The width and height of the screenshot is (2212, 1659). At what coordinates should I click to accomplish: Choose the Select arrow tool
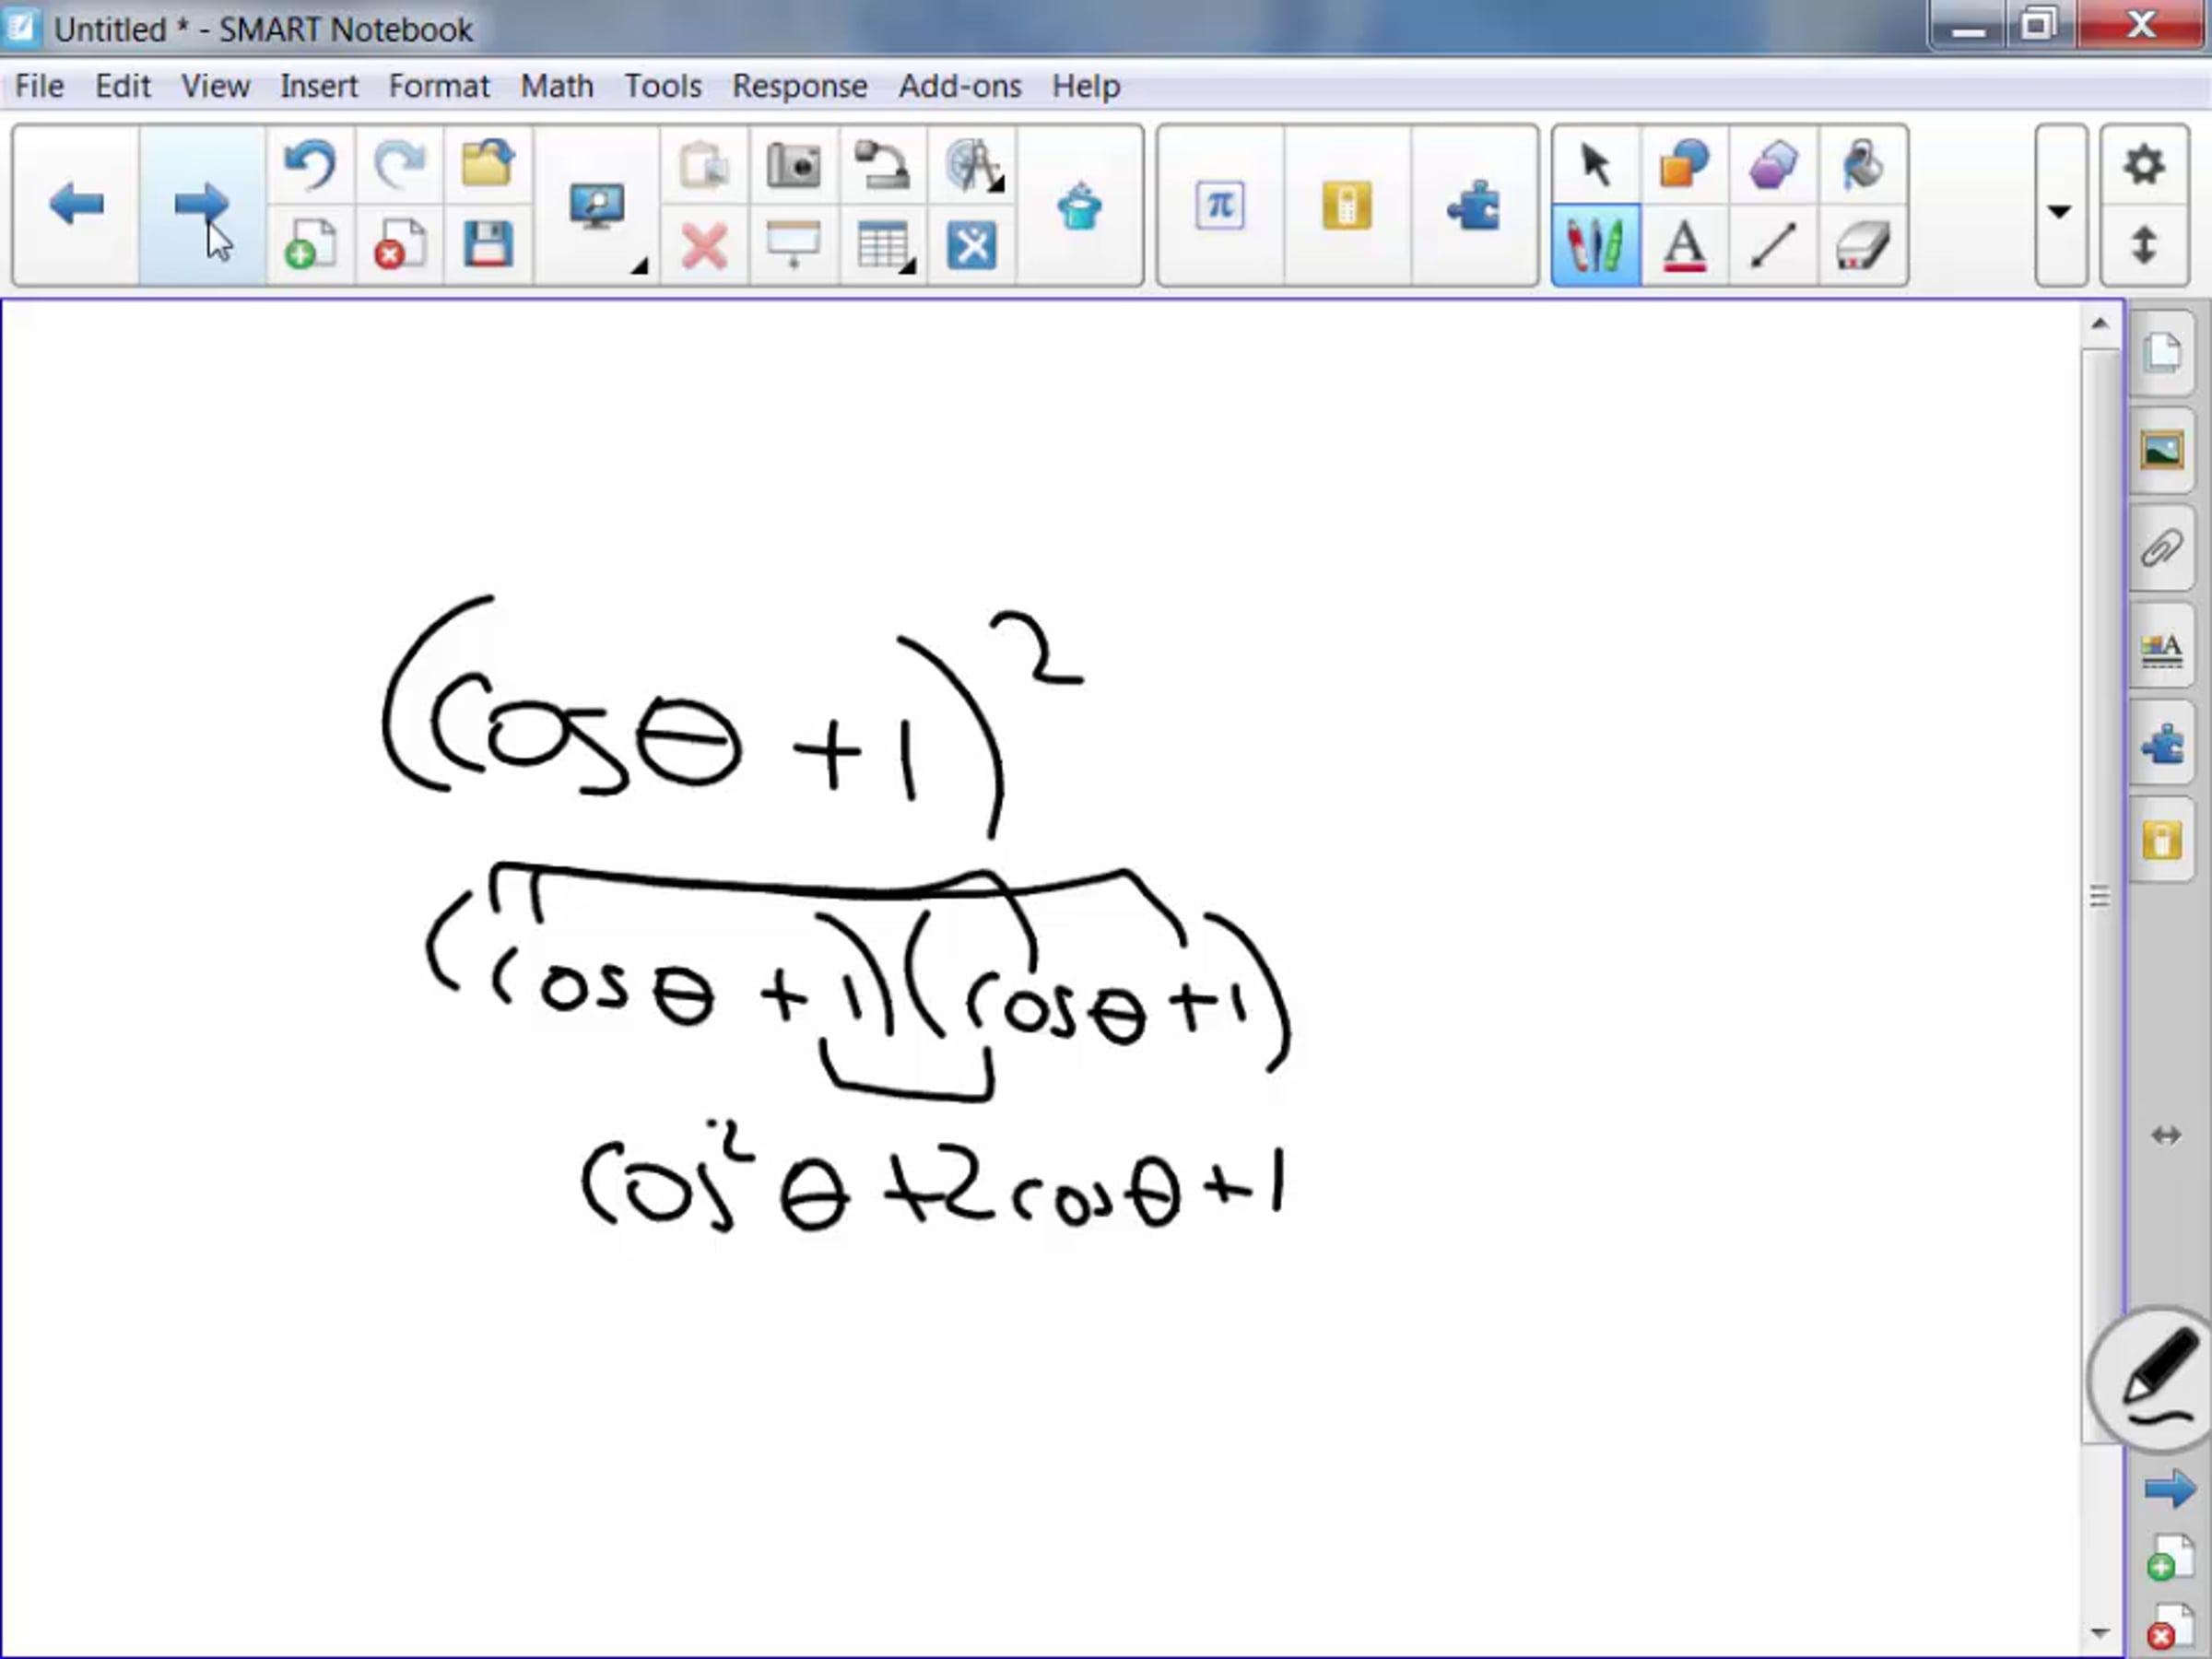pos(1595,165)
